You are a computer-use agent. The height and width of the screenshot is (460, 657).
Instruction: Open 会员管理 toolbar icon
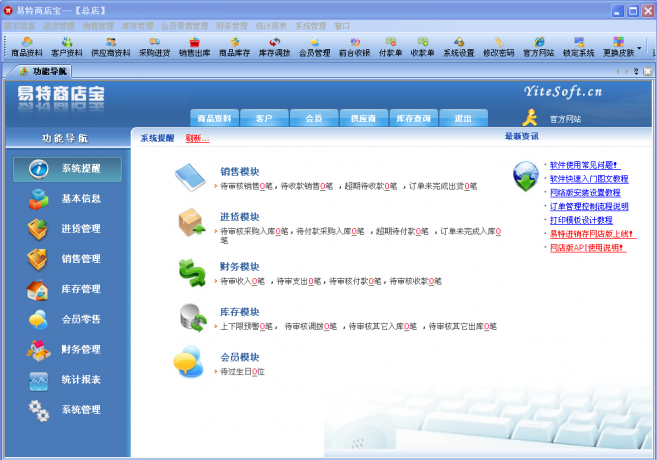(315, 47)
